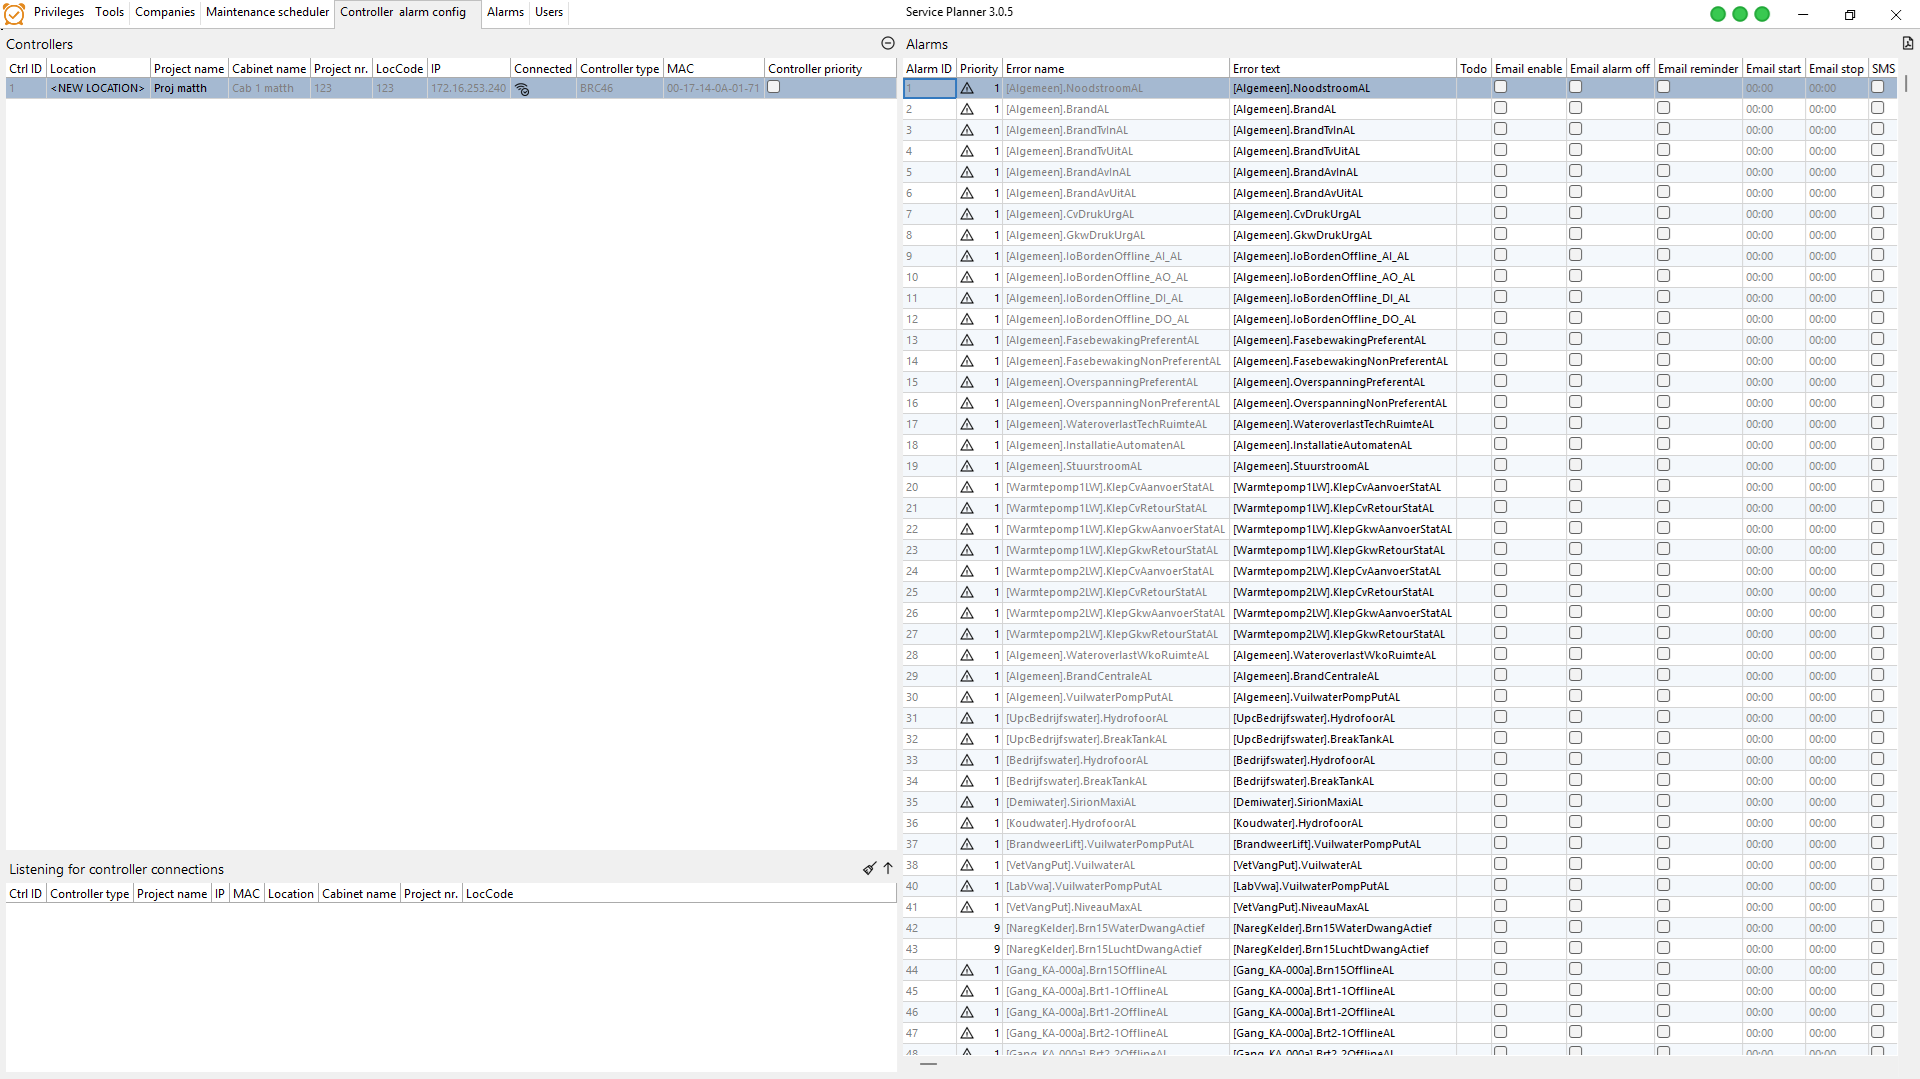Viewport: 1920px width, 1079px height.
Task: Click the Alarm ID cell of row 1
Action: (x=929, y=88)
